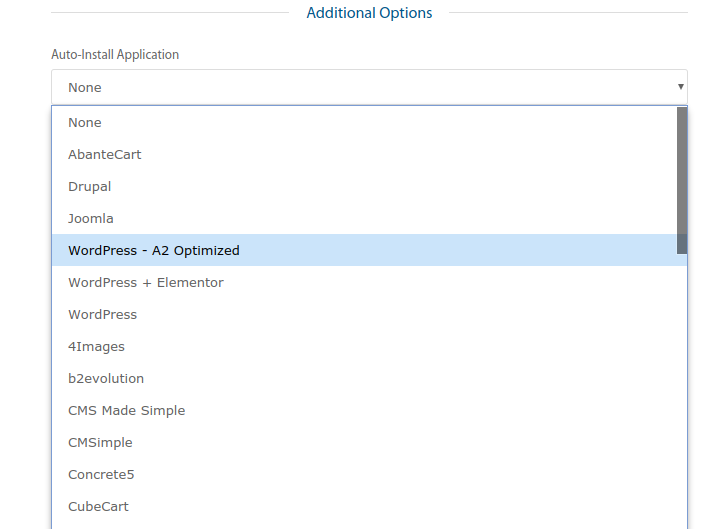Select None from the application list
Screen dimensions: 709x529
point(85,122)
